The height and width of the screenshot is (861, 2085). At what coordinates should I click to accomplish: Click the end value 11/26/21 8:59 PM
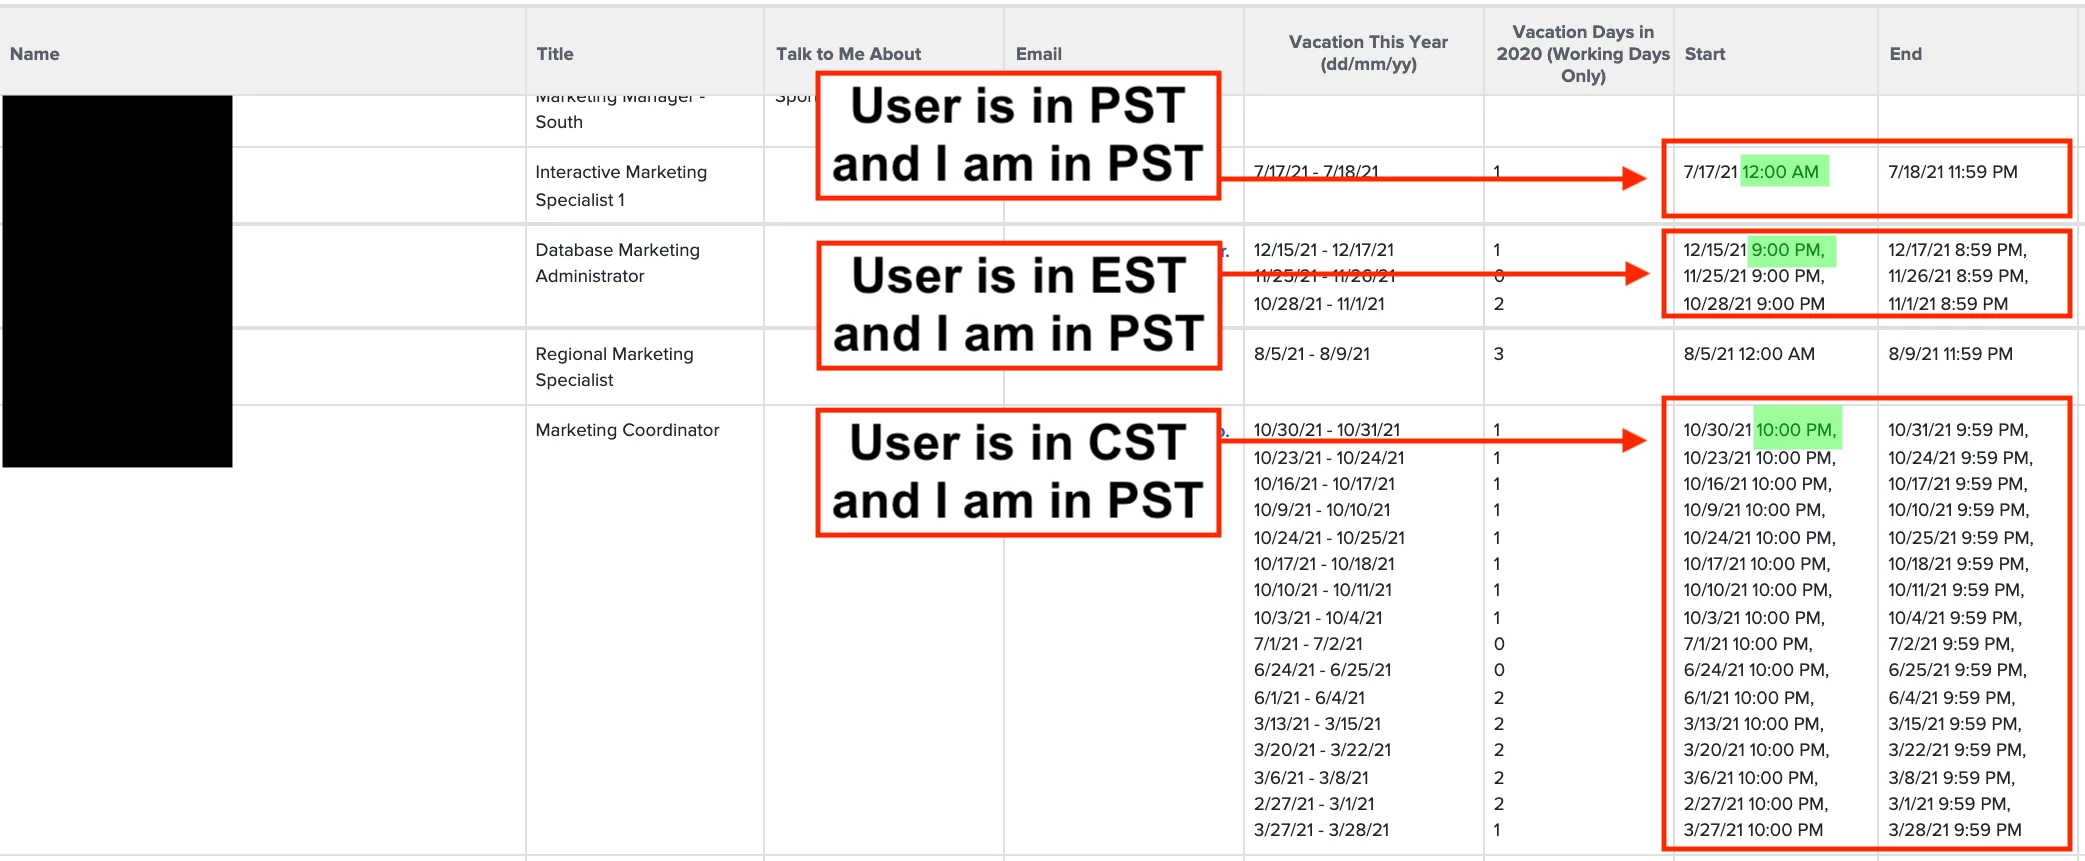tap(1958, 276)
